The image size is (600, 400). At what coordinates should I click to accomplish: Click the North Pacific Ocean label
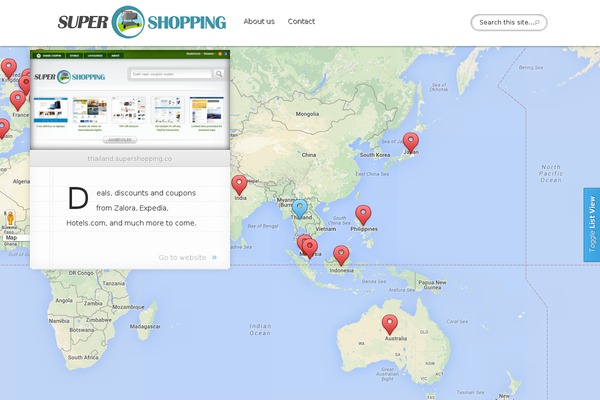(x=551, y=173)
